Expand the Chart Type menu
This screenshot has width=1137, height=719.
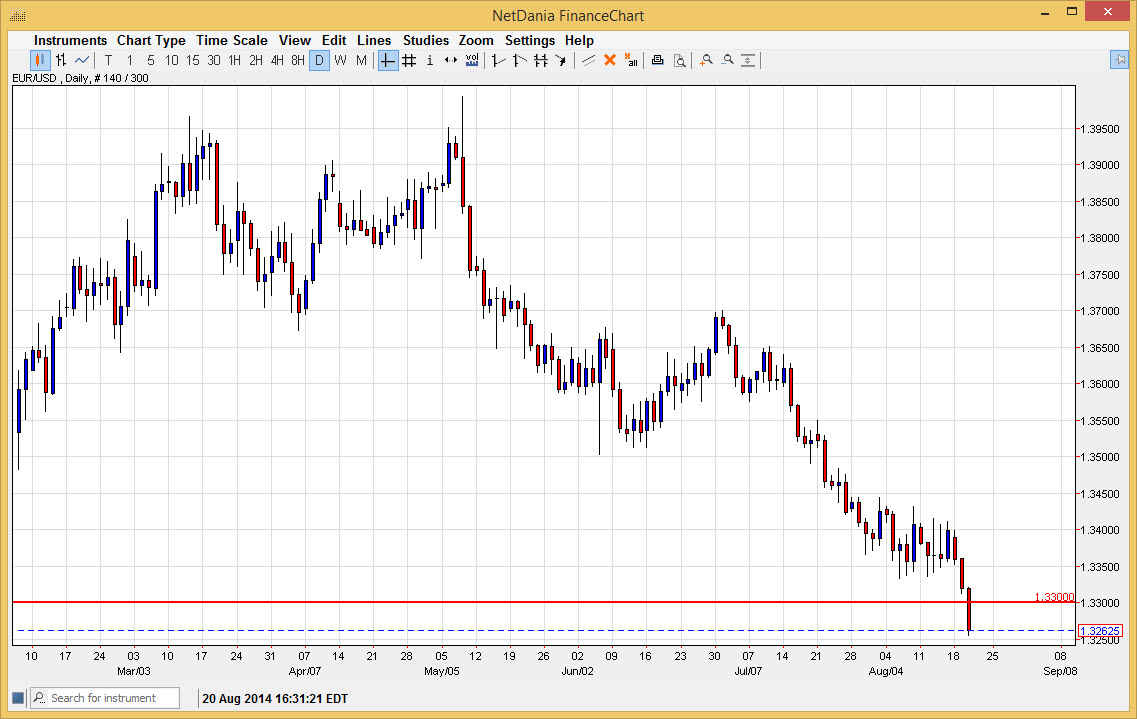pyautogui.click(x=151, y=40)
